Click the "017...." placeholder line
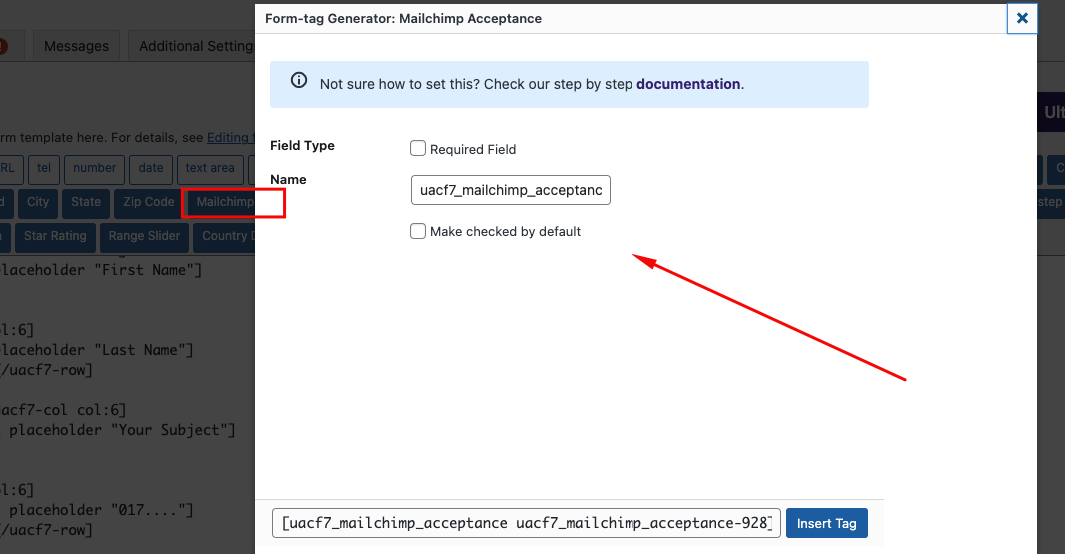 point(97,510)
